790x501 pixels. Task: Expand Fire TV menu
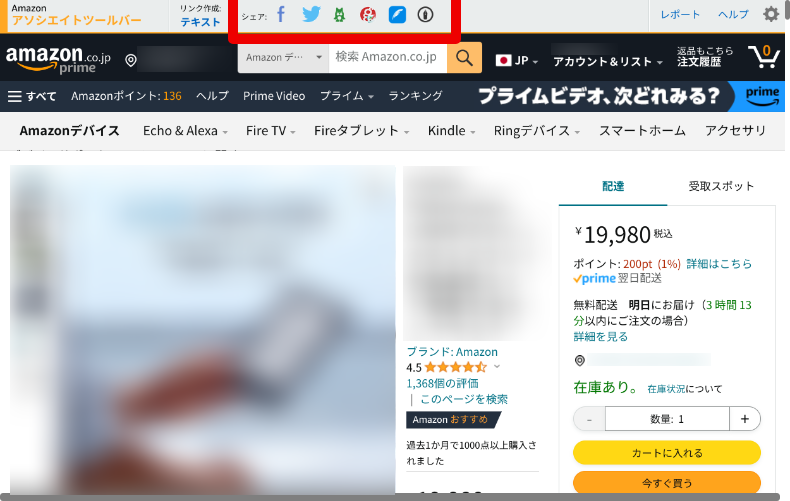pyautogui.click(x=271, y=131)
